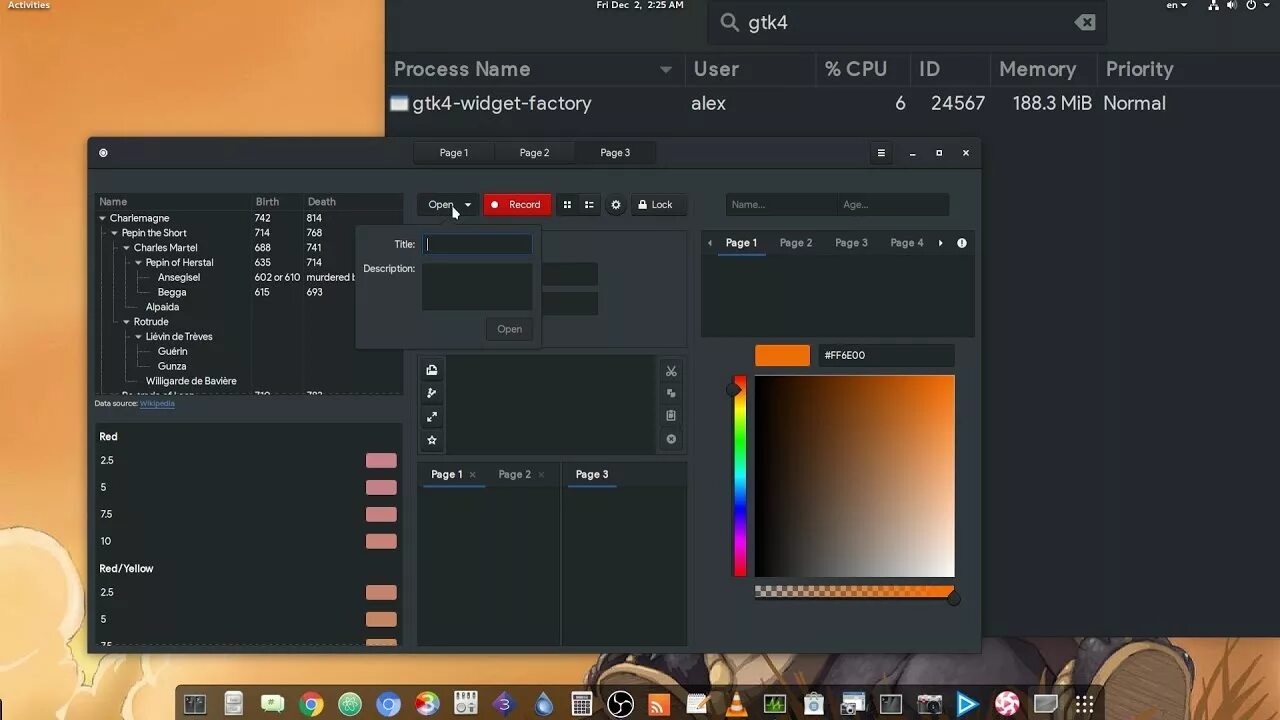Click the #FF6E00 hex color field
Viewport: 1280px width, 720px height.
(x=886, y=355)
